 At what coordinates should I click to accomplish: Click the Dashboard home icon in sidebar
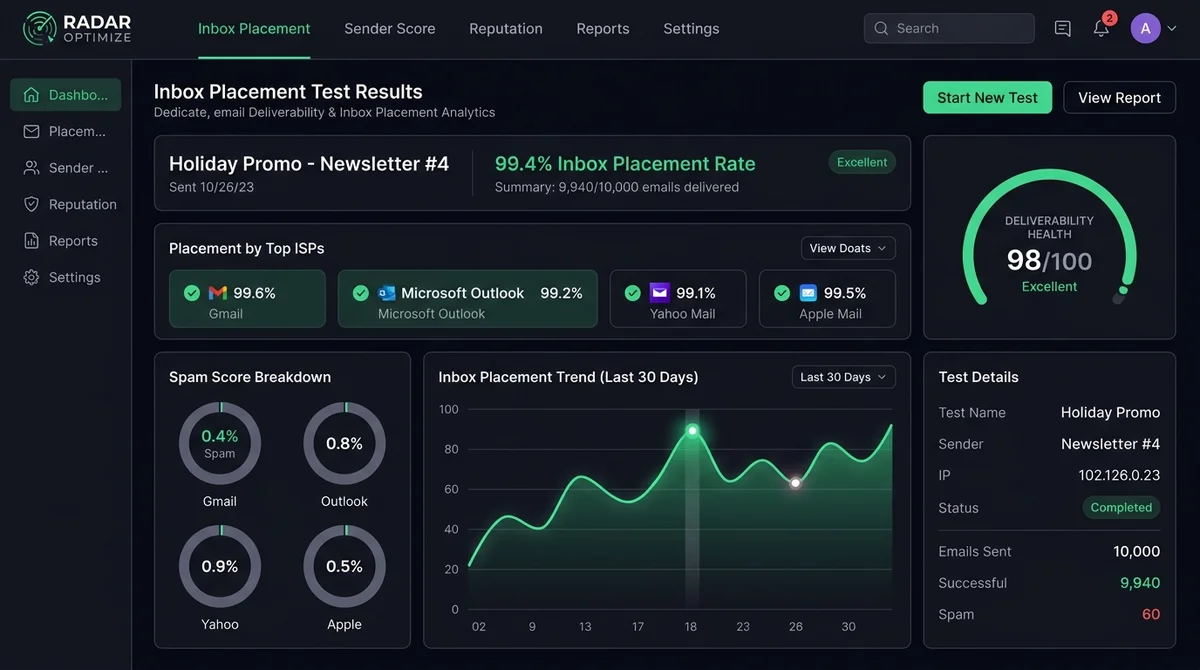click(31, 95)
